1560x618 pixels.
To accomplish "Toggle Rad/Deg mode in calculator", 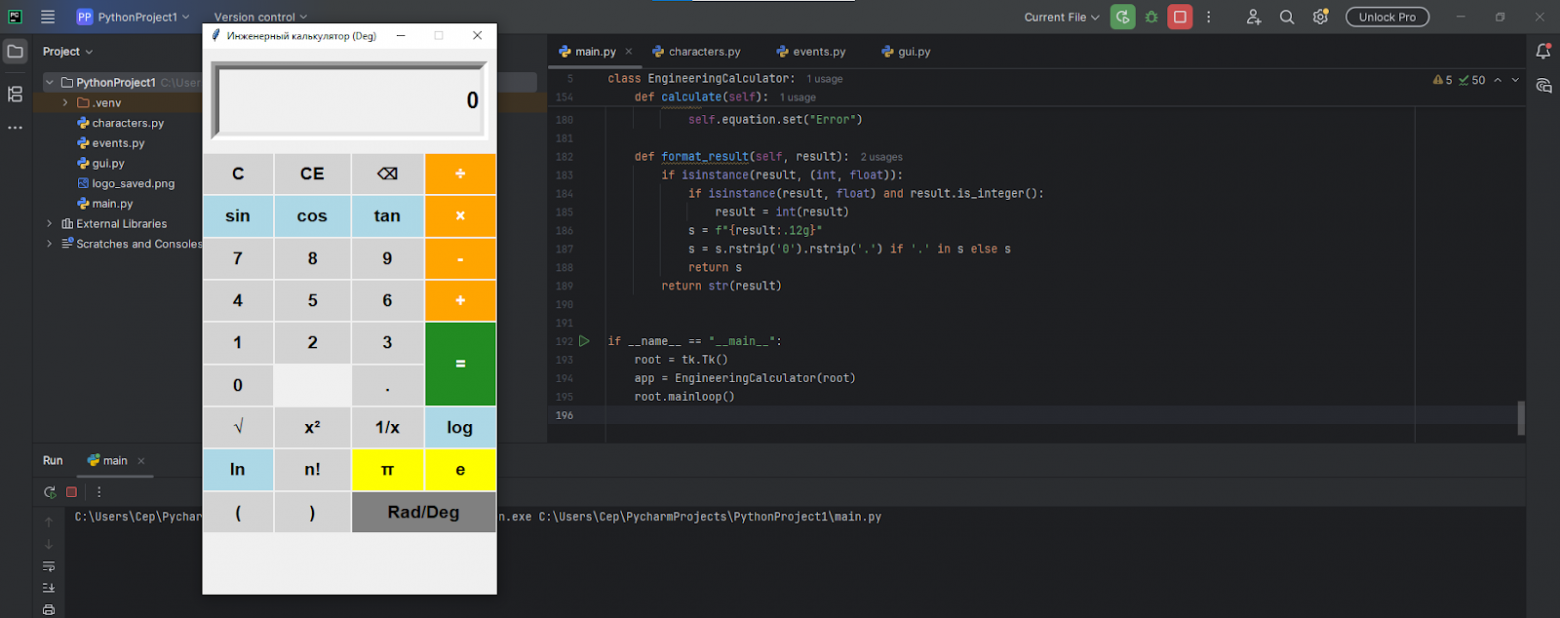I will (423, 512).
